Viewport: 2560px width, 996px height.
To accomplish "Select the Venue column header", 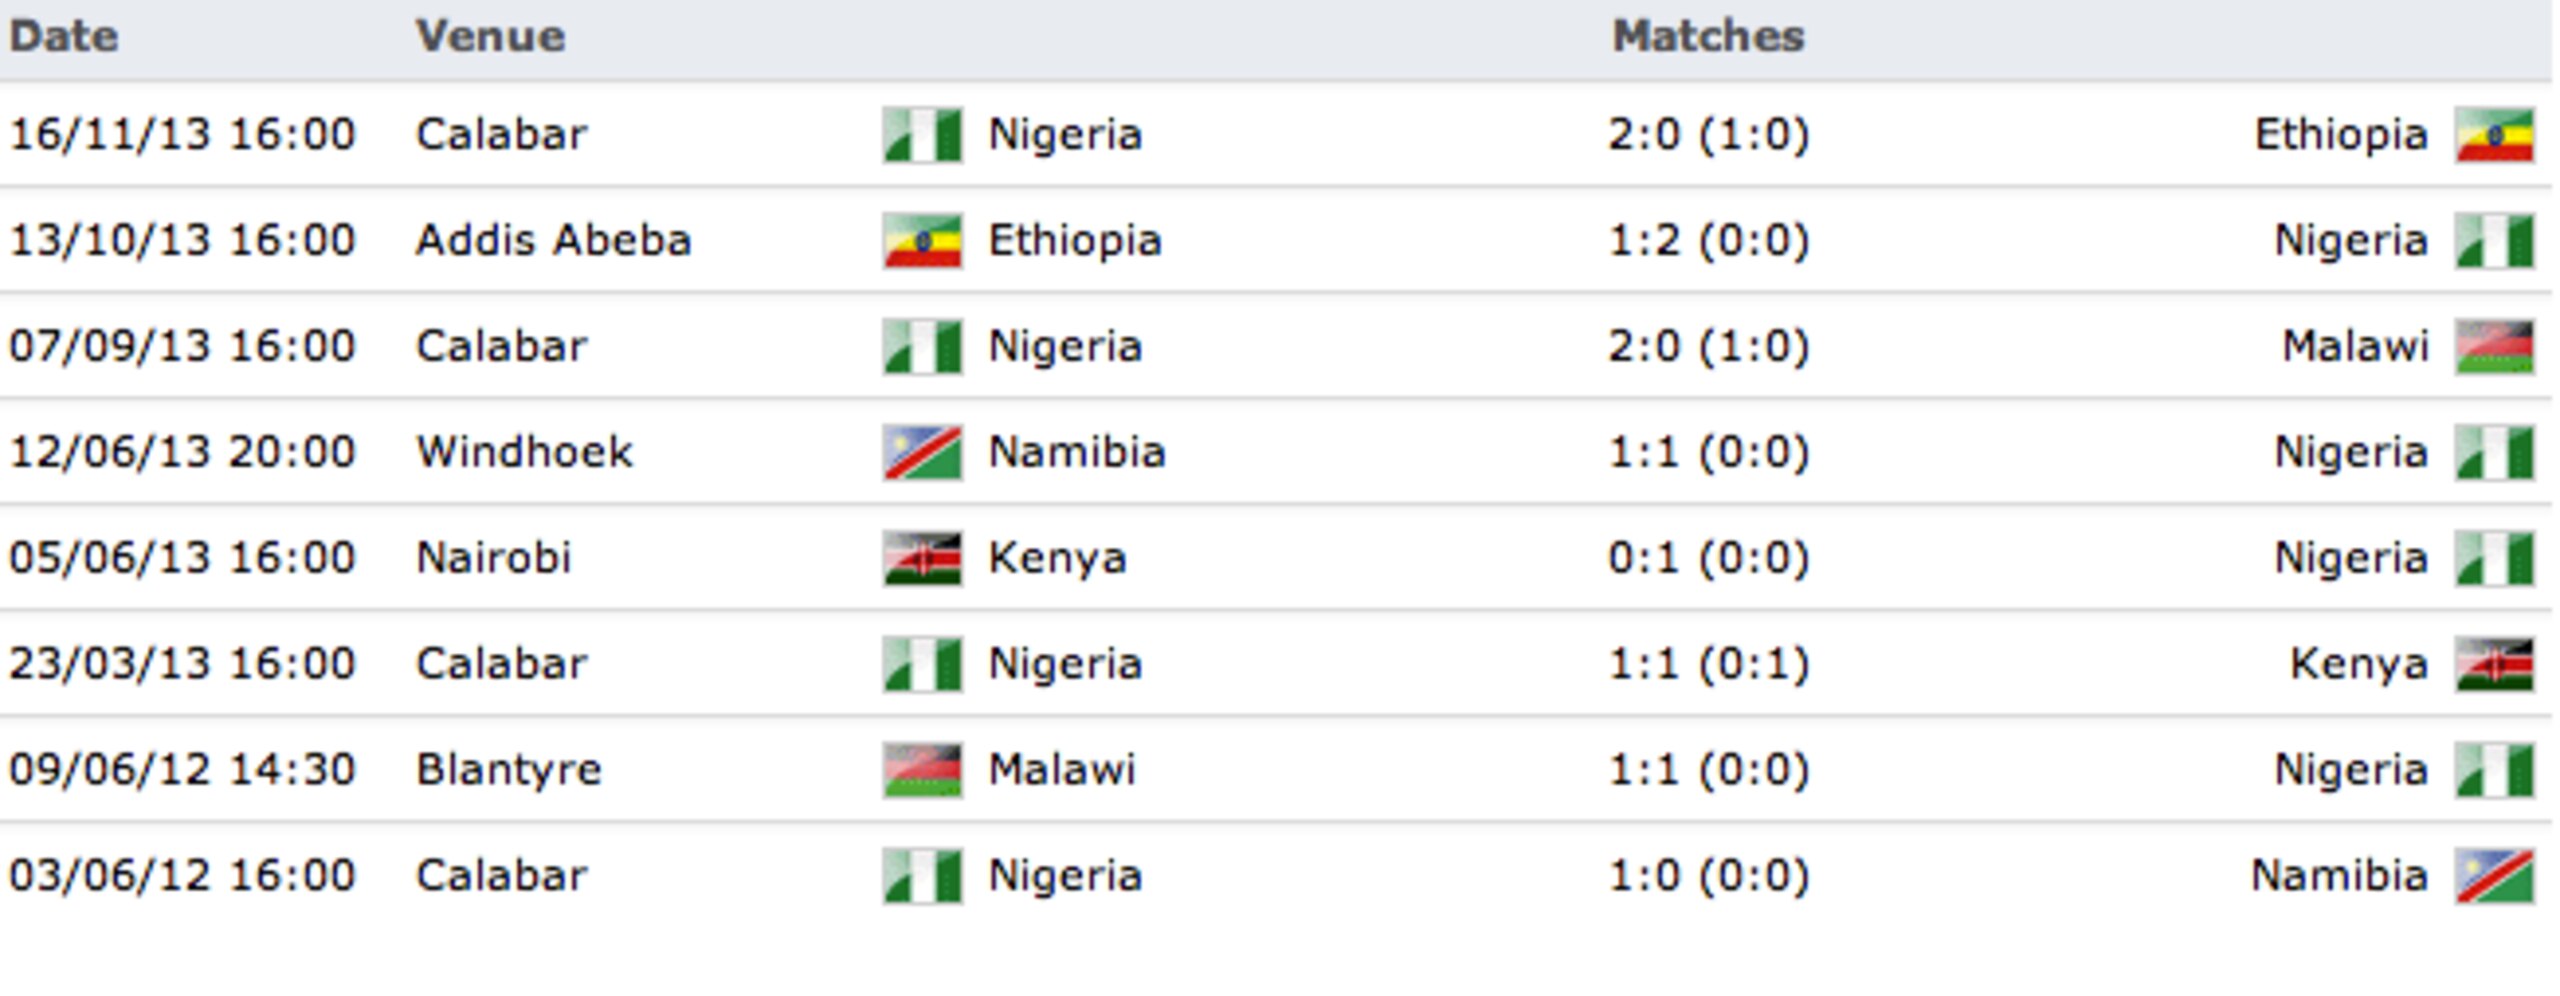I will 490,37.
